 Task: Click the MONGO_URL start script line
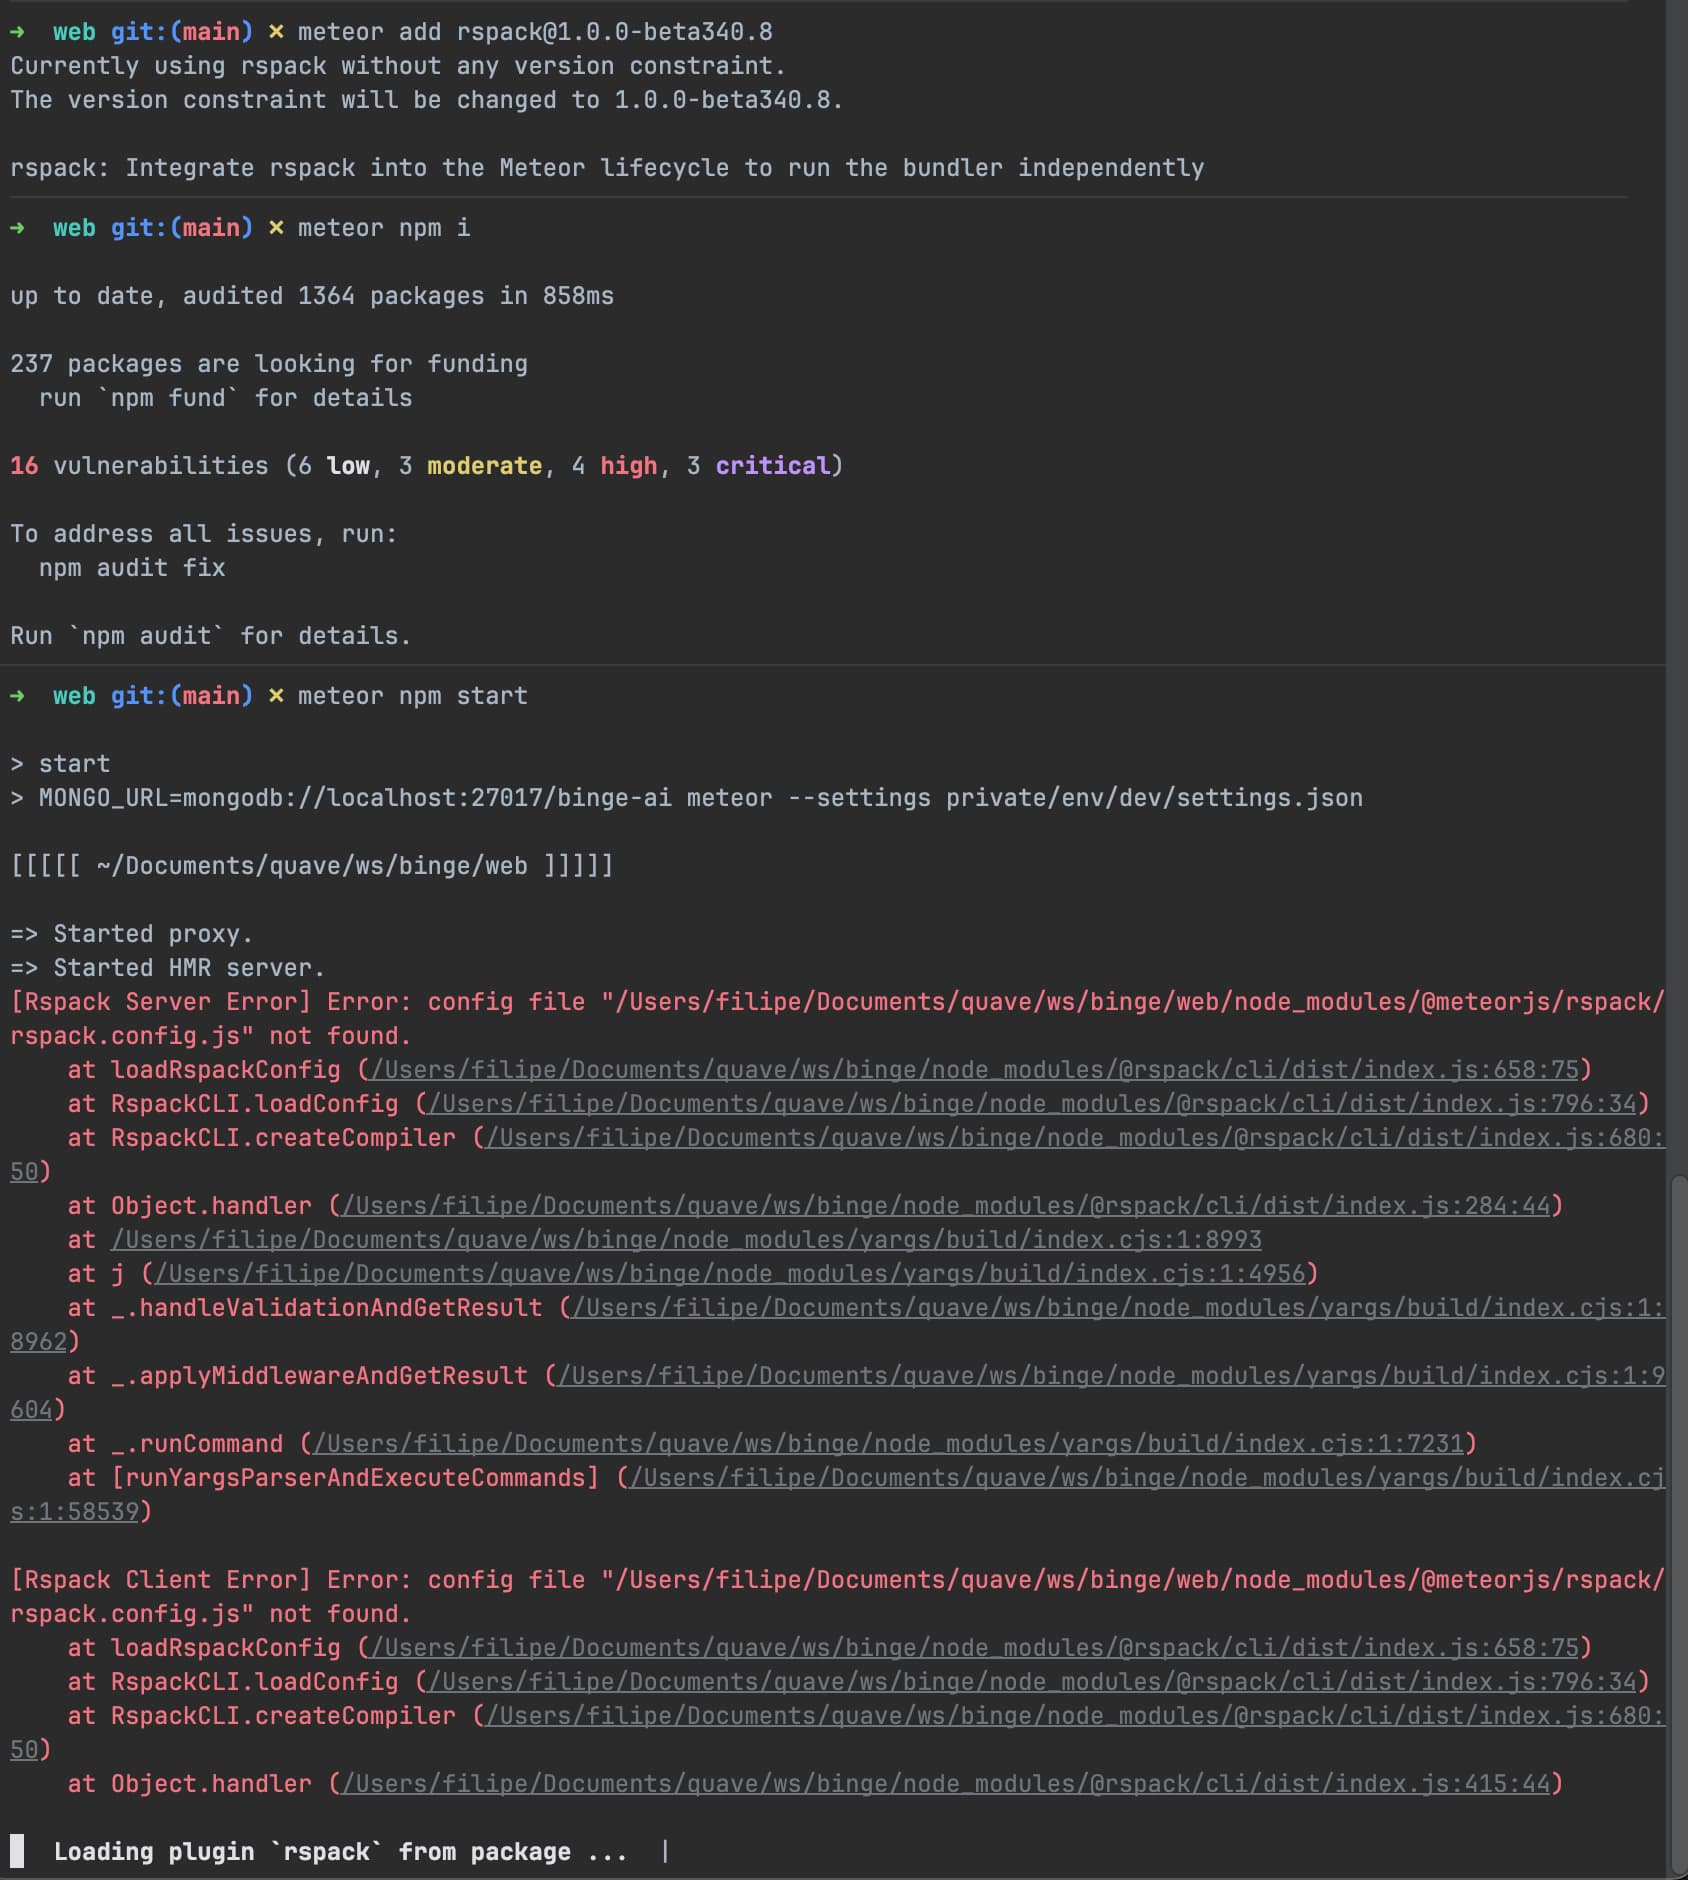pos(700,798)
